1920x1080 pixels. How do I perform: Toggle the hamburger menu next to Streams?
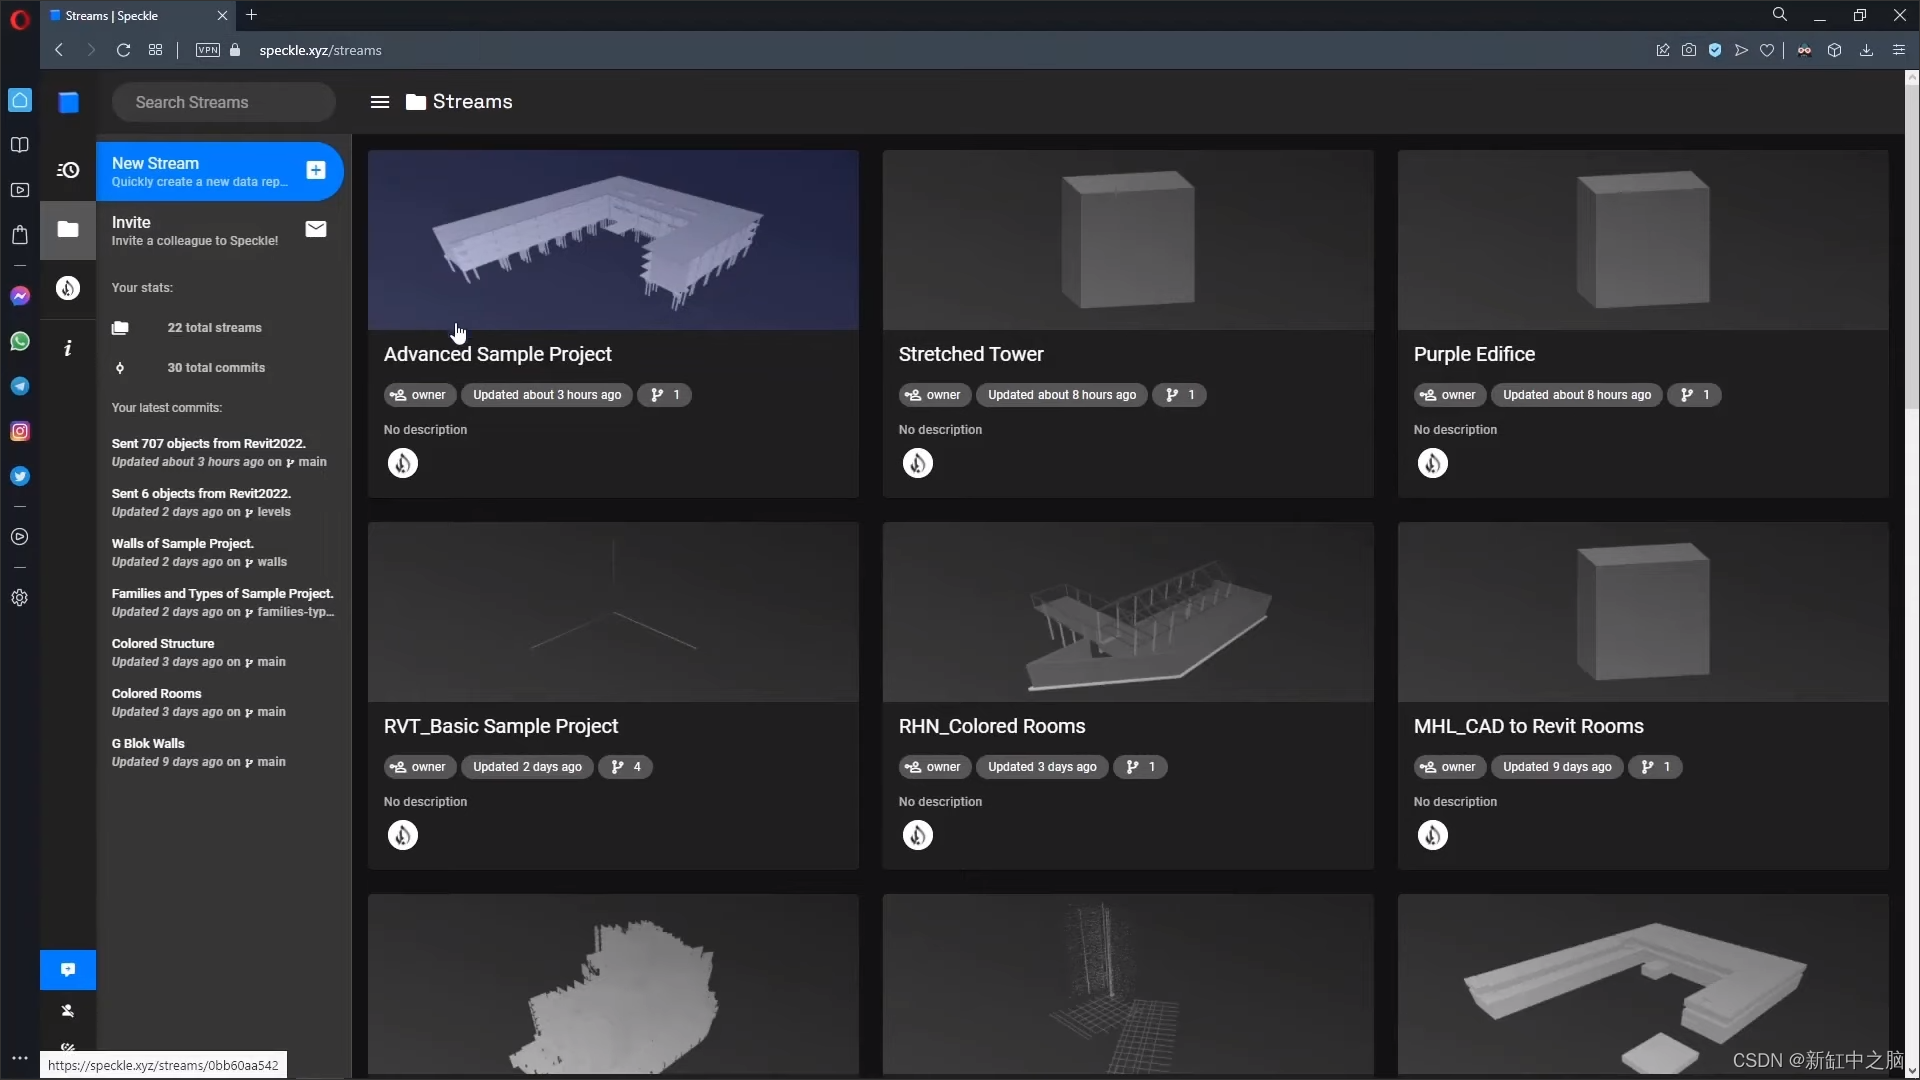tap(380, 102)
